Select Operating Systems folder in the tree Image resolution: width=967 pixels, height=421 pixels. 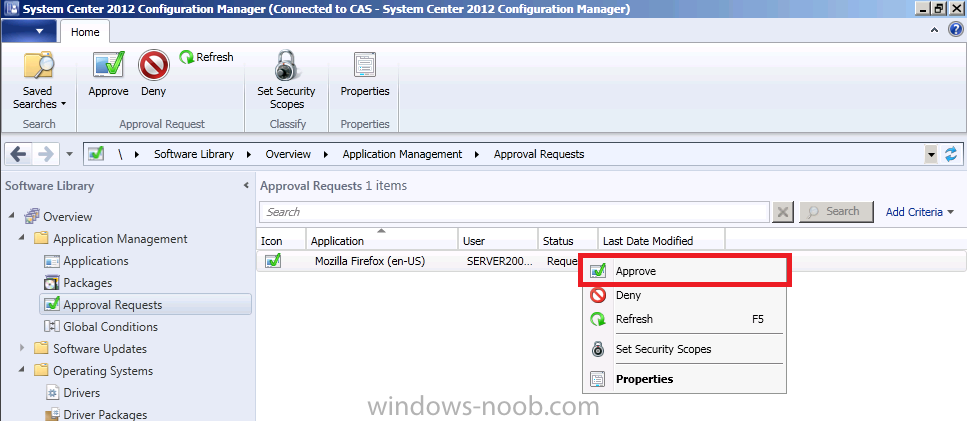click(x=94, y=370)
